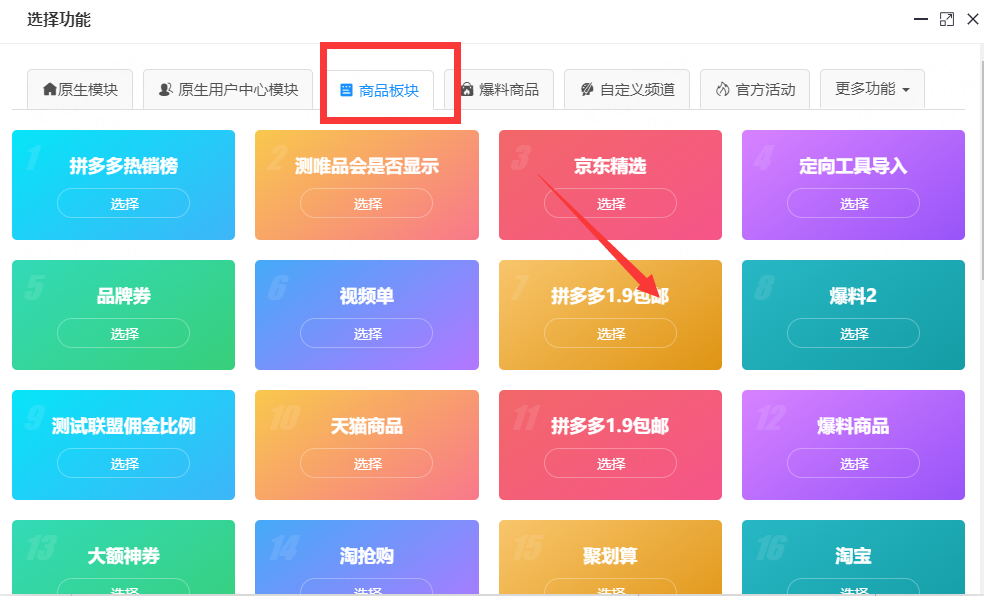The height and width of the screenshot is (596, 984).
Task: Click 选择 on card 12 爆料商品
Action: click(x=853, y=463)
